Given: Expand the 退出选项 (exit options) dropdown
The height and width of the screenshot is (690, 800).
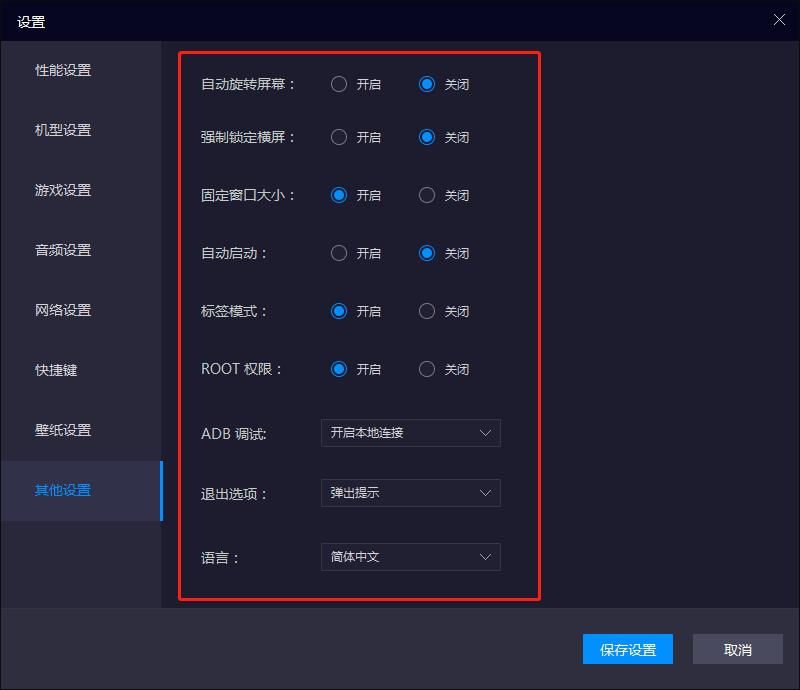Looking at the screenshot, I should tap(410, 493).
